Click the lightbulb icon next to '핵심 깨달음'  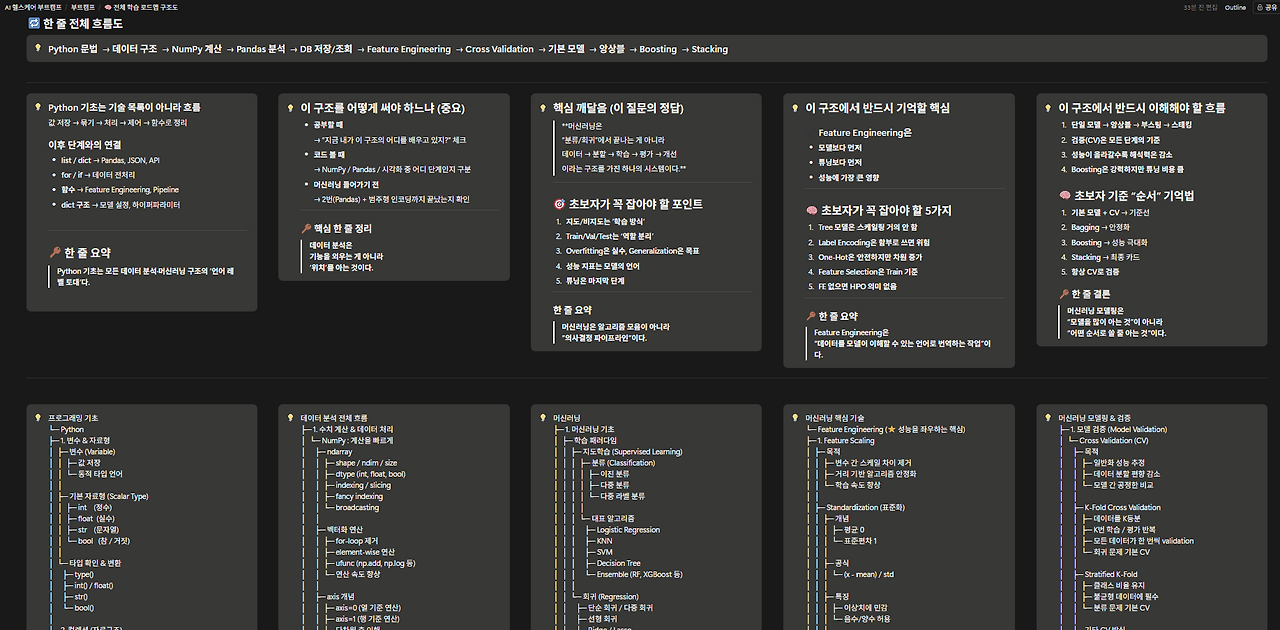tap(543, 107)
